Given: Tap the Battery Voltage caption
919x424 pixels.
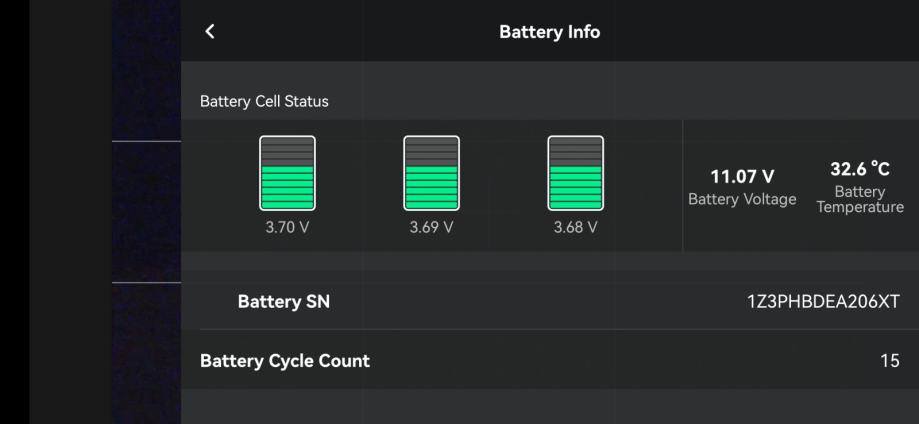Looking at the screenshot, I should (x=742, y=199).
